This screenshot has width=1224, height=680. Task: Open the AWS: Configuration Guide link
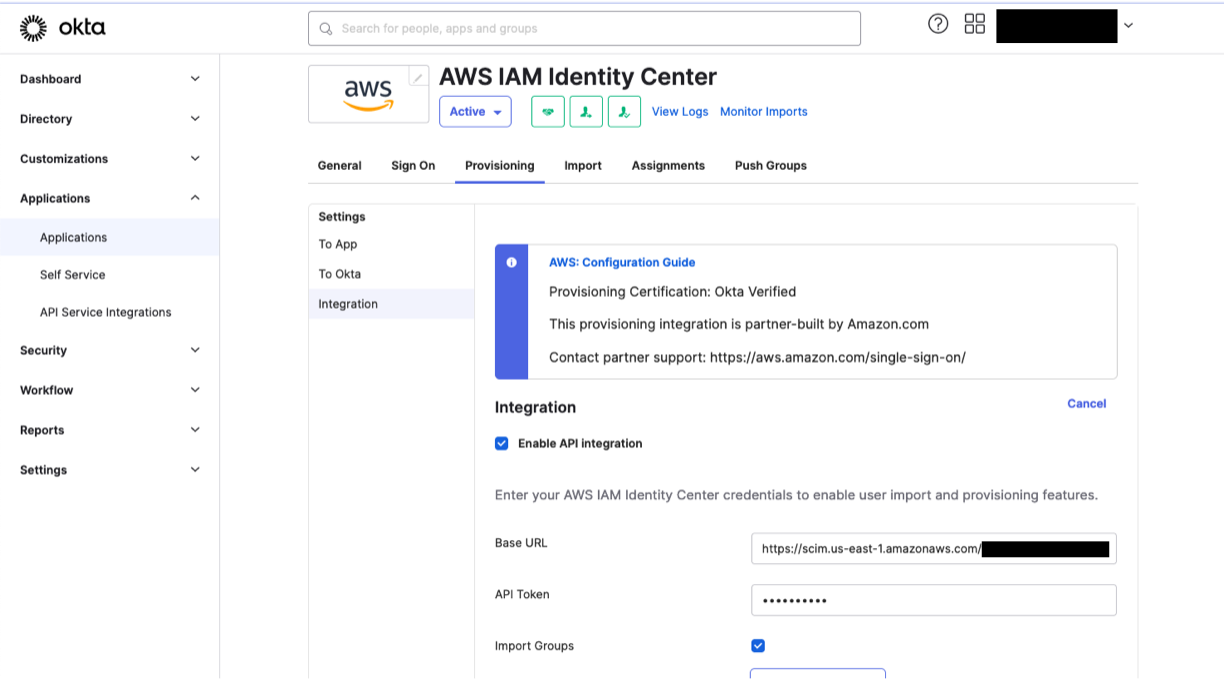point(623,262)
